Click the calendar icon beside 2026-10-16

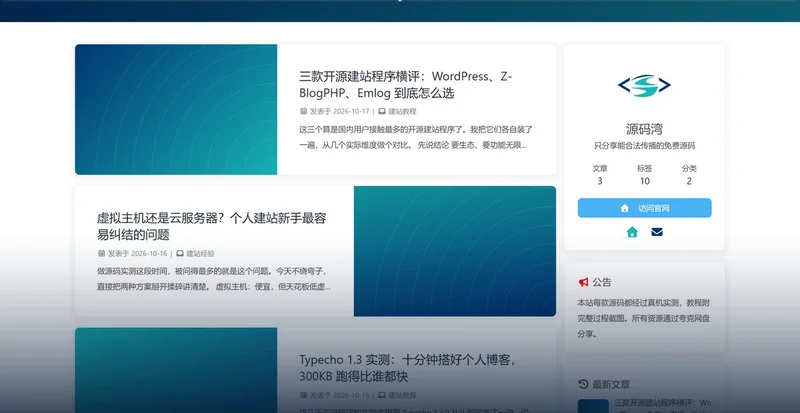(x=101, y=253)
